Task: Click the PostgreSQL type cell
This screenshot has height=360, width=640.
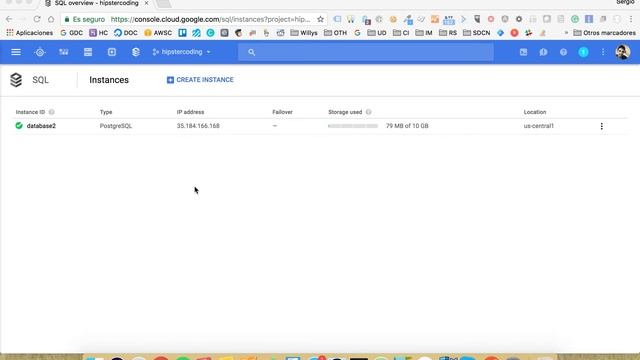Action: 116,126
